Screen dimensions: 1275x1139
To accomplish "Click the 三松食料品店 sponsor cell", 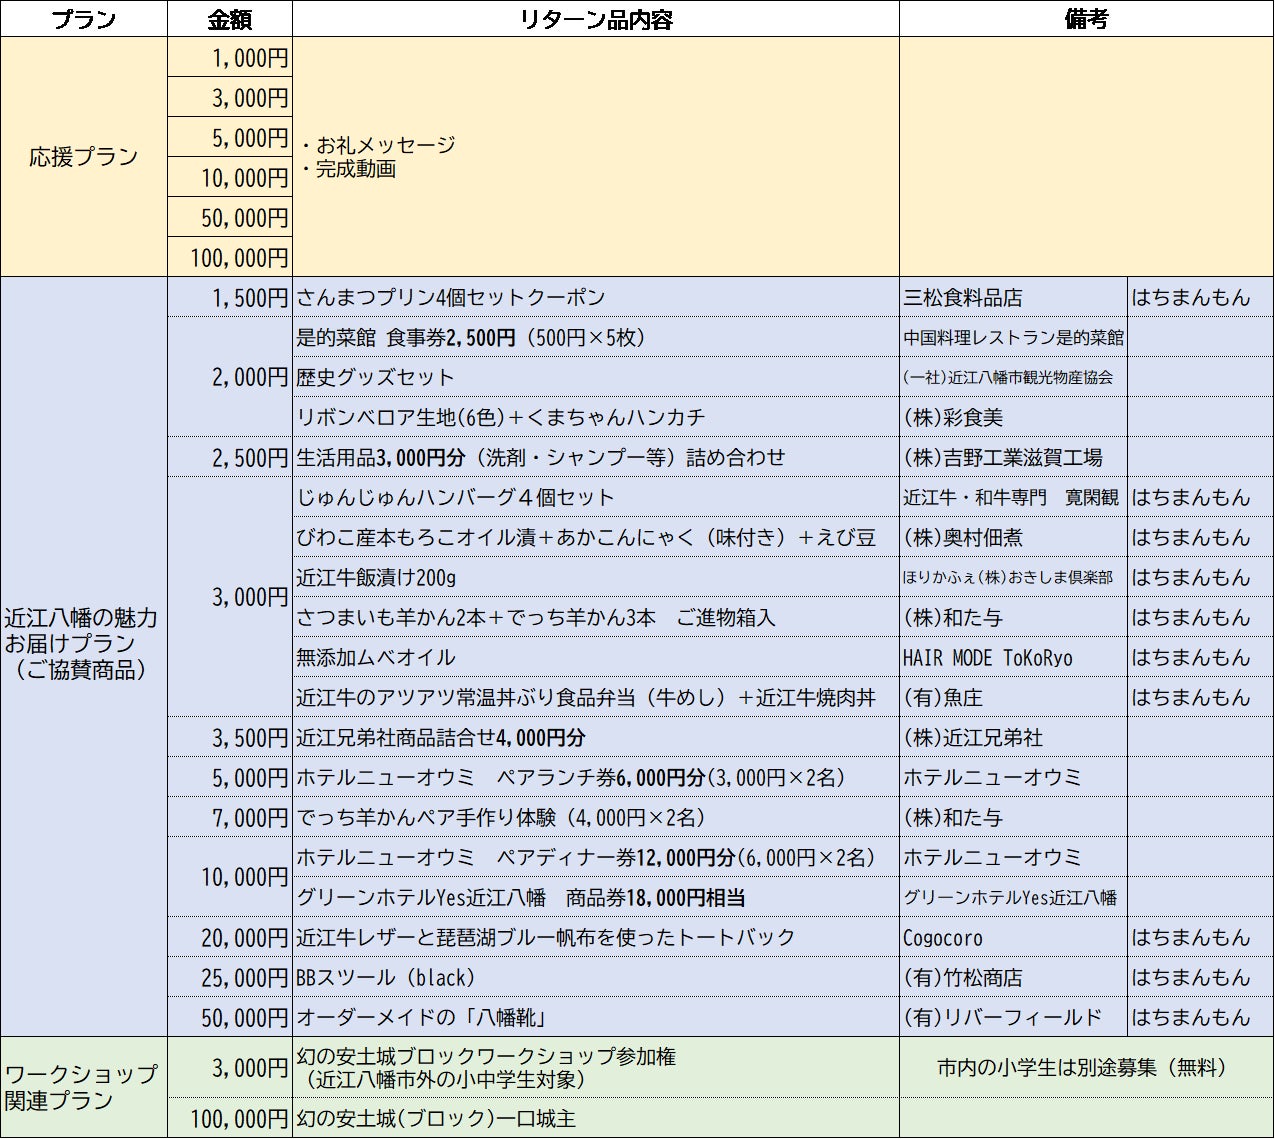I will (963, 298).
